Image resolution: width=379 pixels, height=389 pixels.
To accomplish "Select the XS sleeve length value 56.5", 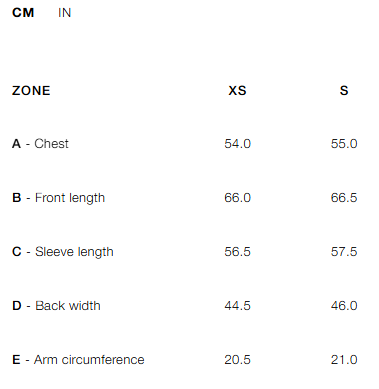I will (x=237, y=252).
